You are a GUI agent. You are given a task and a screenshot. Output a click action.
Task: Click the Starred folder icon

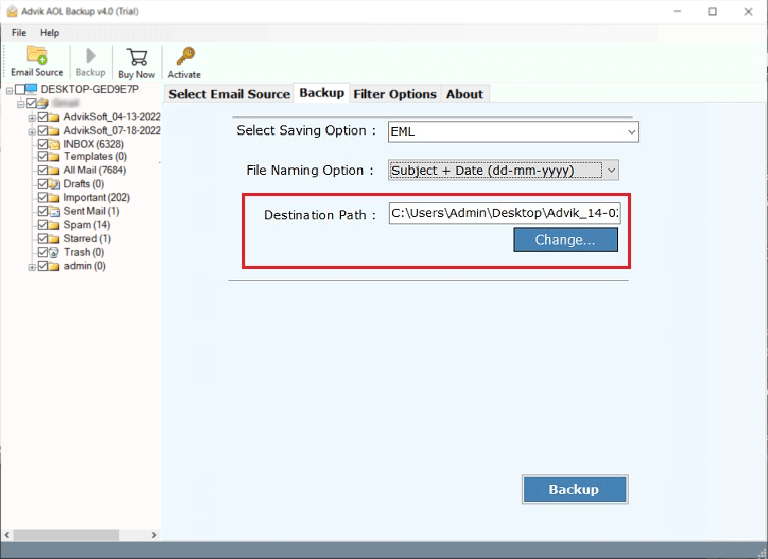point(54,239)
